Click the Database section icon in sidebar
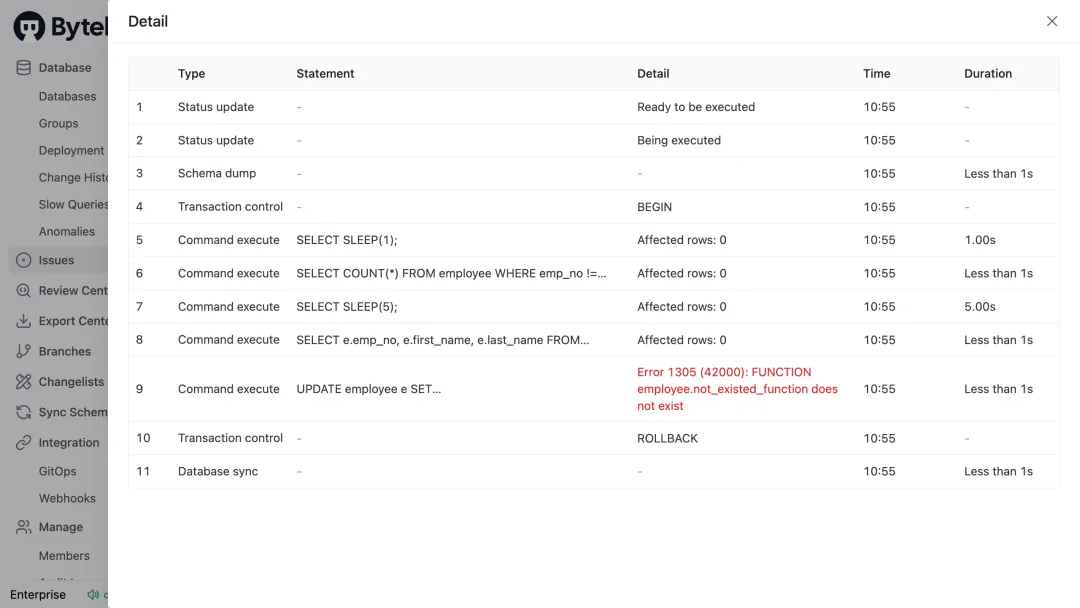1080x608 pixels. [x=23, y=68]
